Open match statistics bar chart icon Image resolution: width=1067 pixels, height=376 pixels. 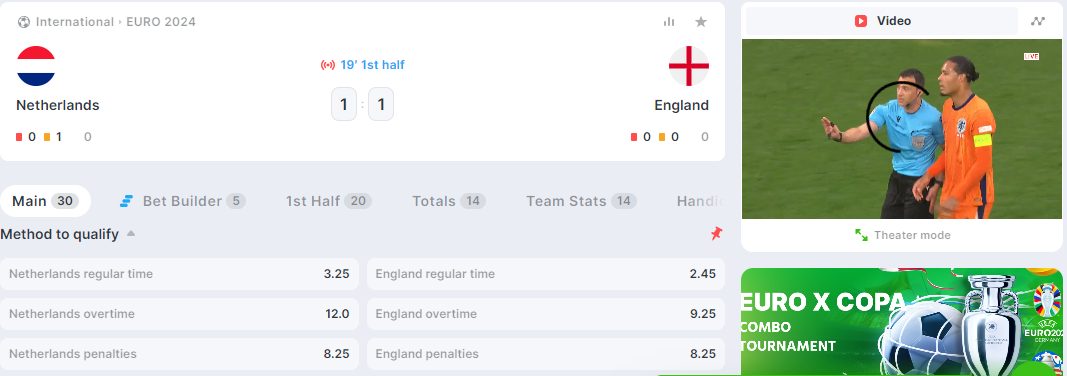point(669,22)
